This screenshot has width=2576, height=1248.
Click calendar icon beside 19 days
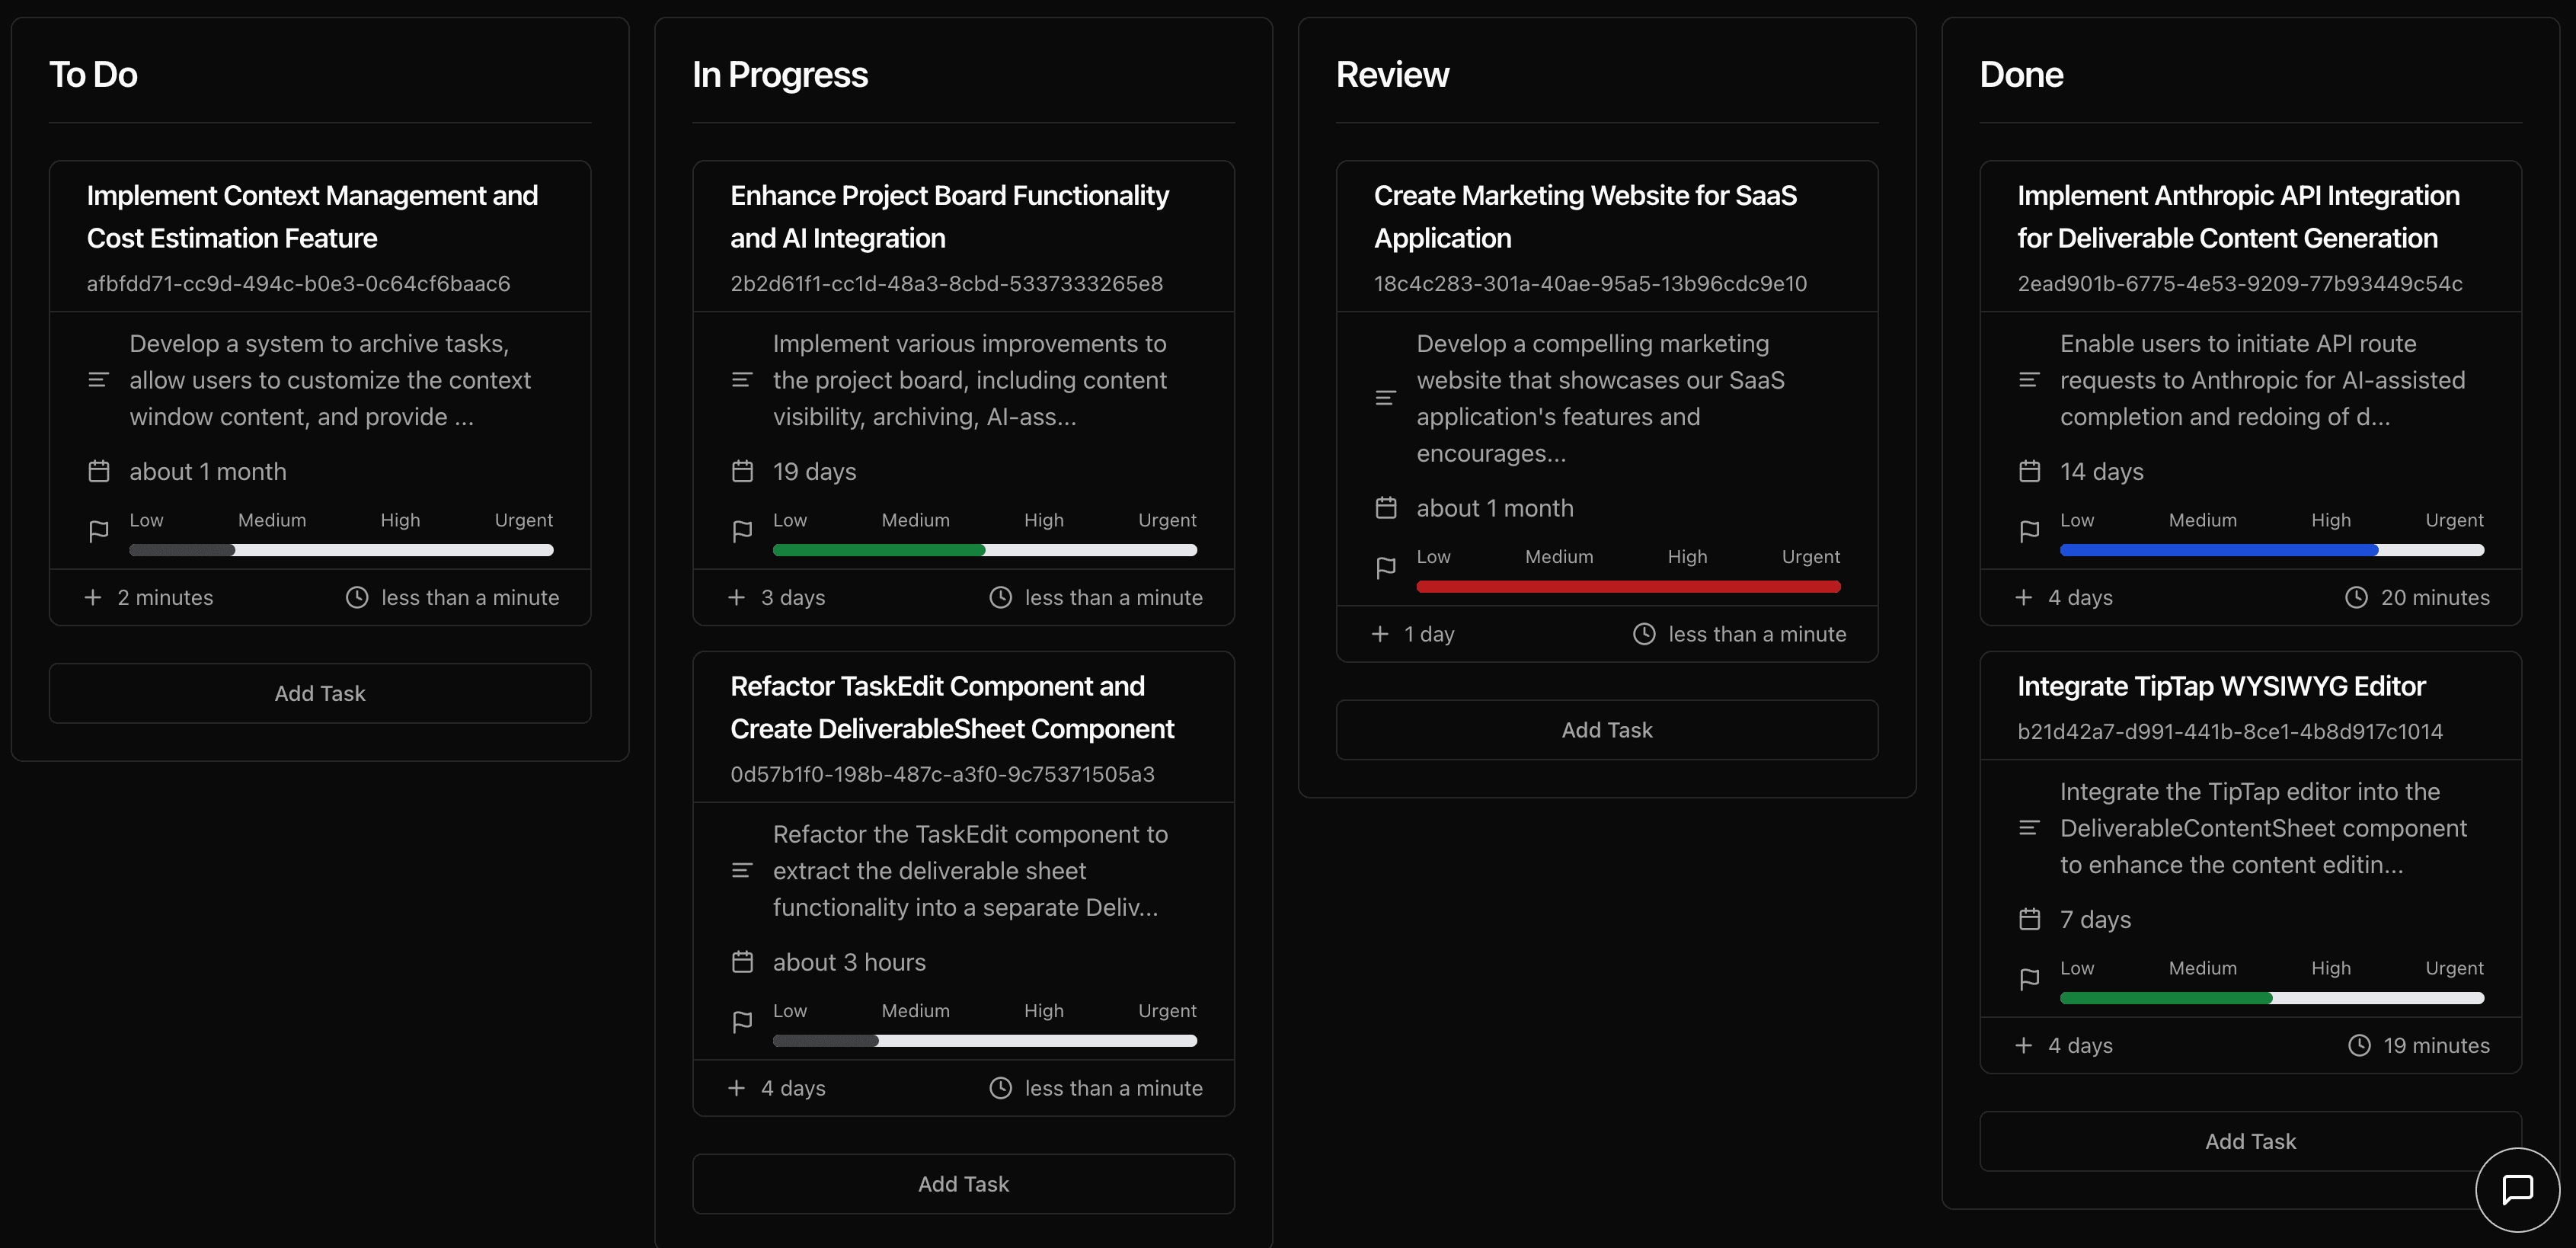coord(741,471)
